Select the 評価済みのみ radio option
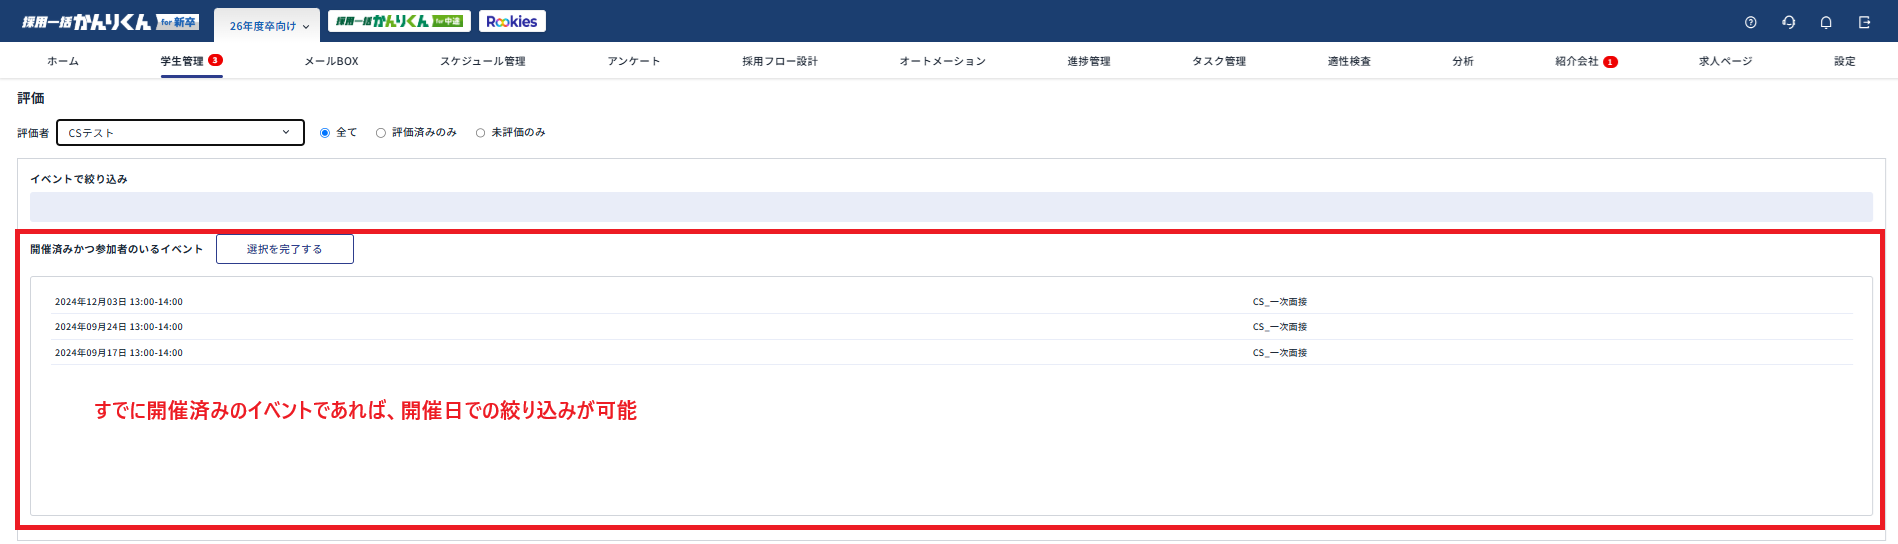1898x544 pixels. [381, 133]
